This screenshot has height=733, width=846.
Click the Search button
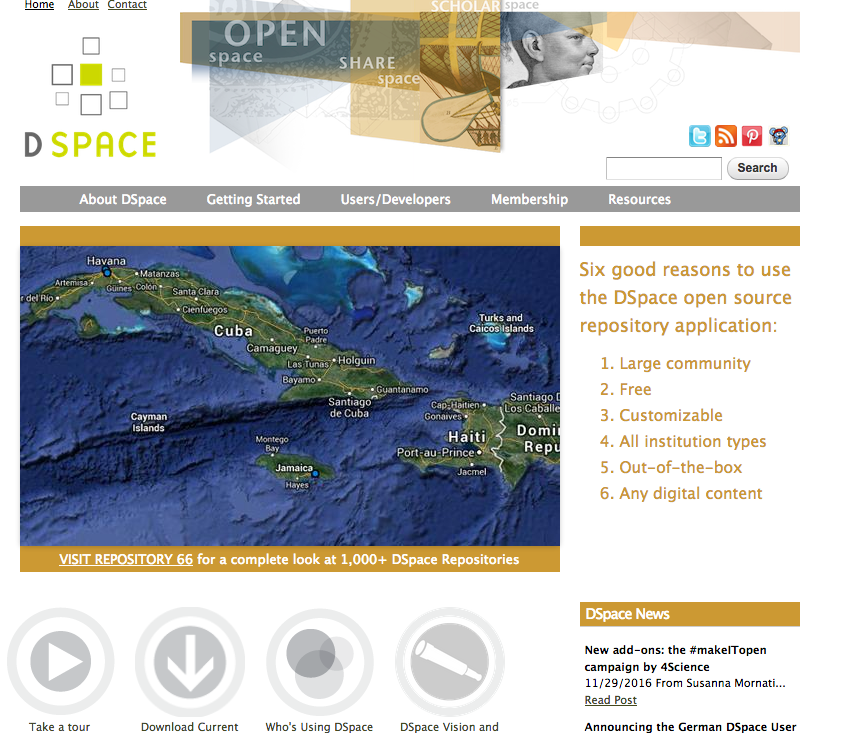coord(758,168)
